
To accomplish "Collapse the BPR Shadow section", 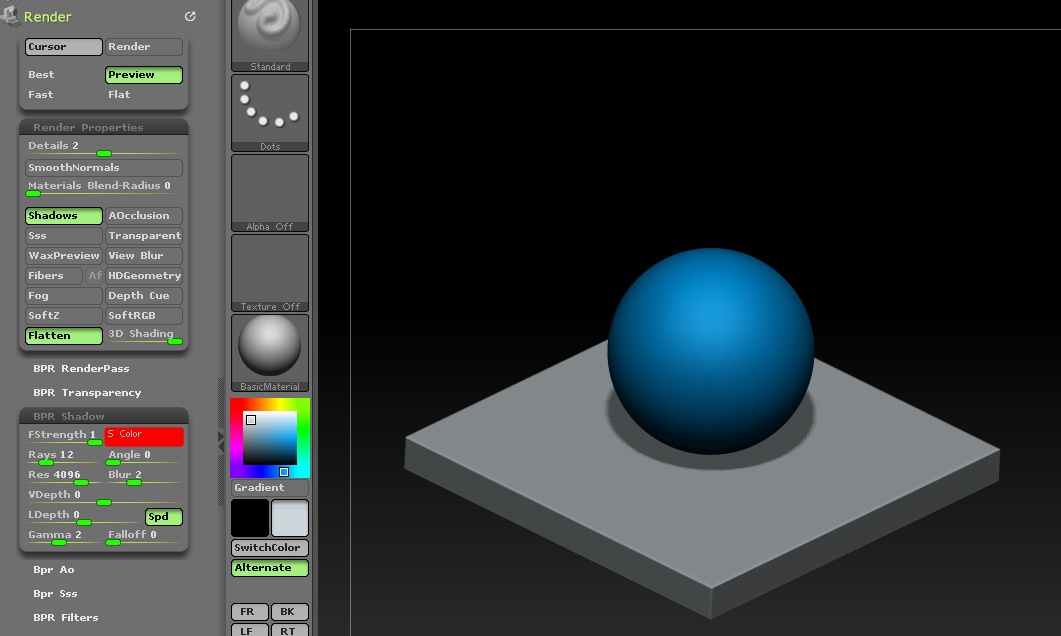I will 104,416.
